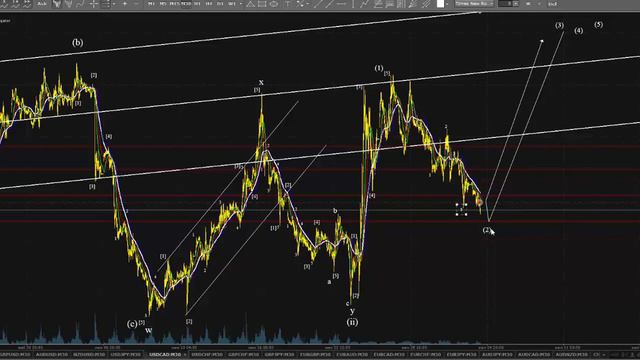Select the rectangle shape drawing tool

pos(262,4)
